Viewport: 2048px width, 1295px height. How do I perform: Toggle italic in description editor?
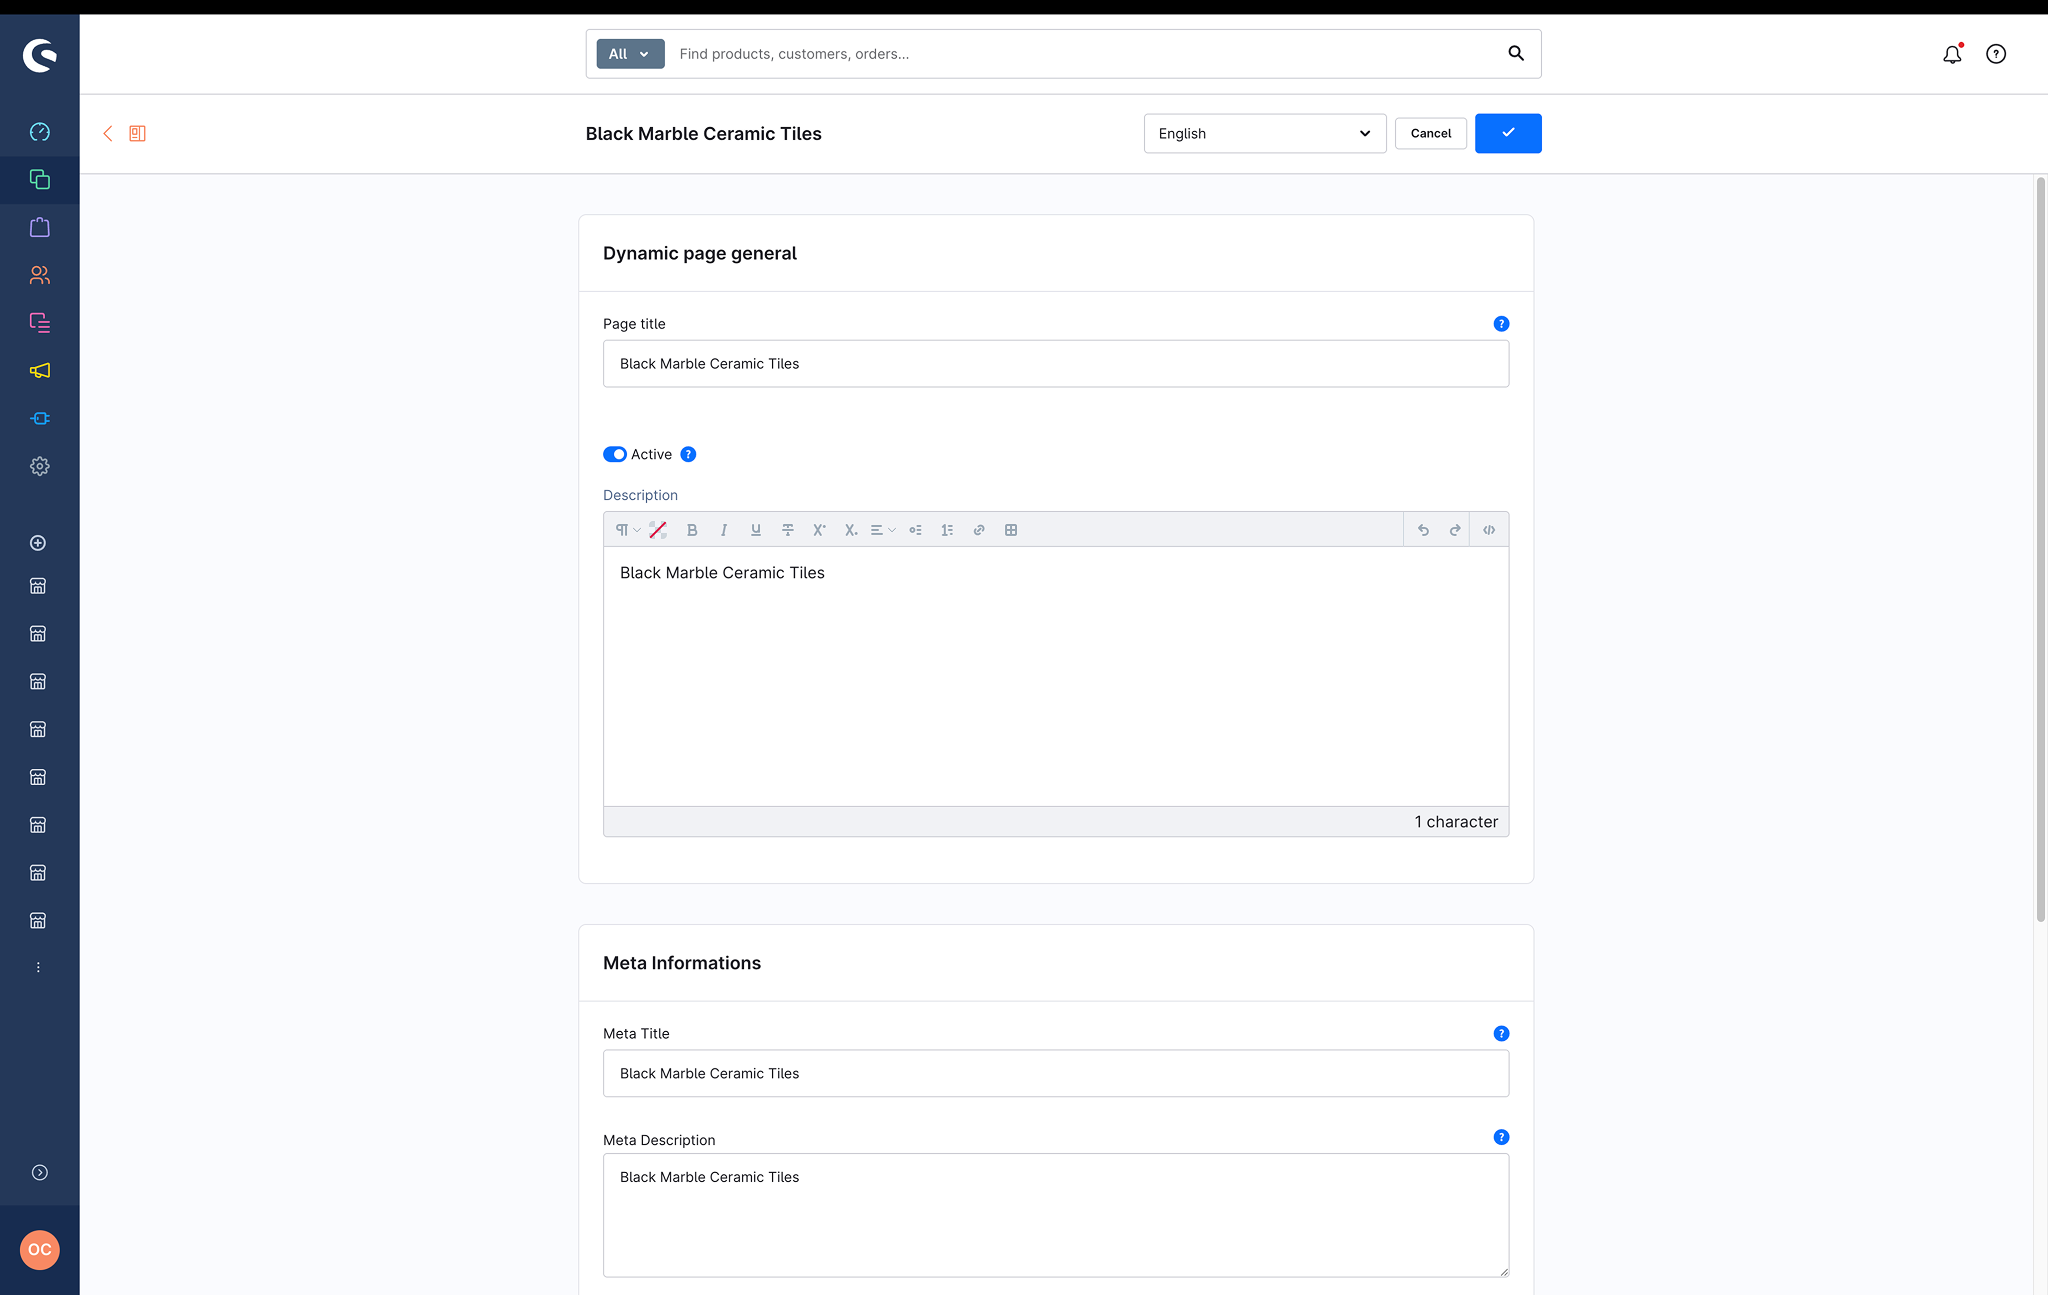724,530
